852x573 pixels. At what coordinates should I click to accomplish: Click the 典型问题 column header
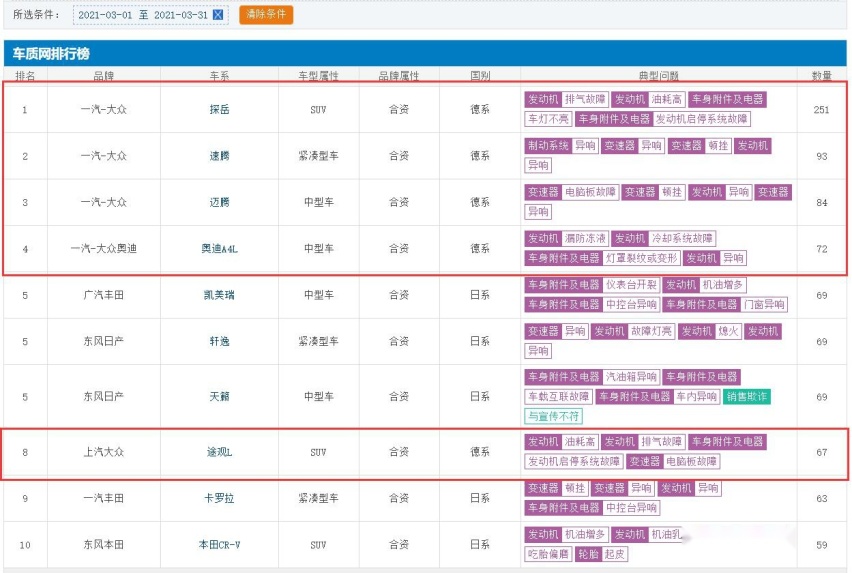coord(659,75)
